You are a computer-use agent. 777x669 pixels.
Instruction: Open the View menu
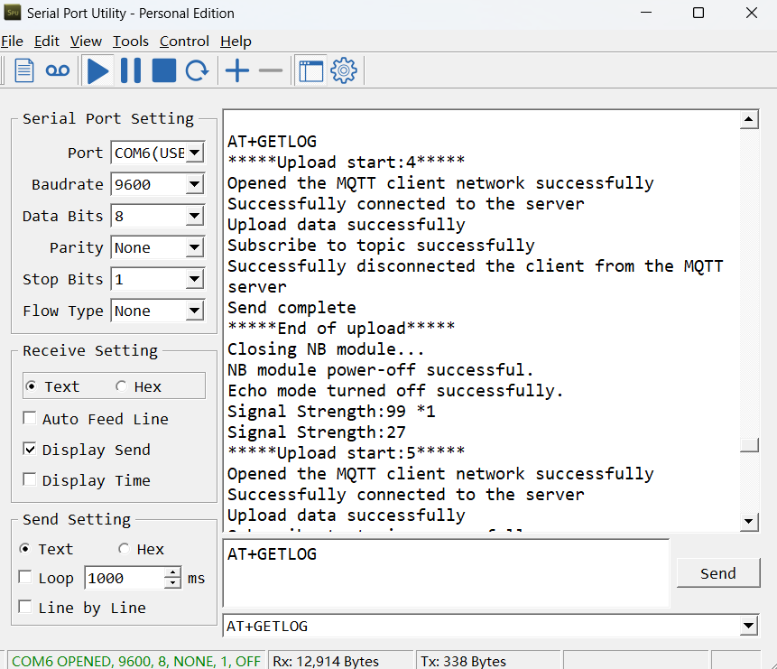pos(86,41)
